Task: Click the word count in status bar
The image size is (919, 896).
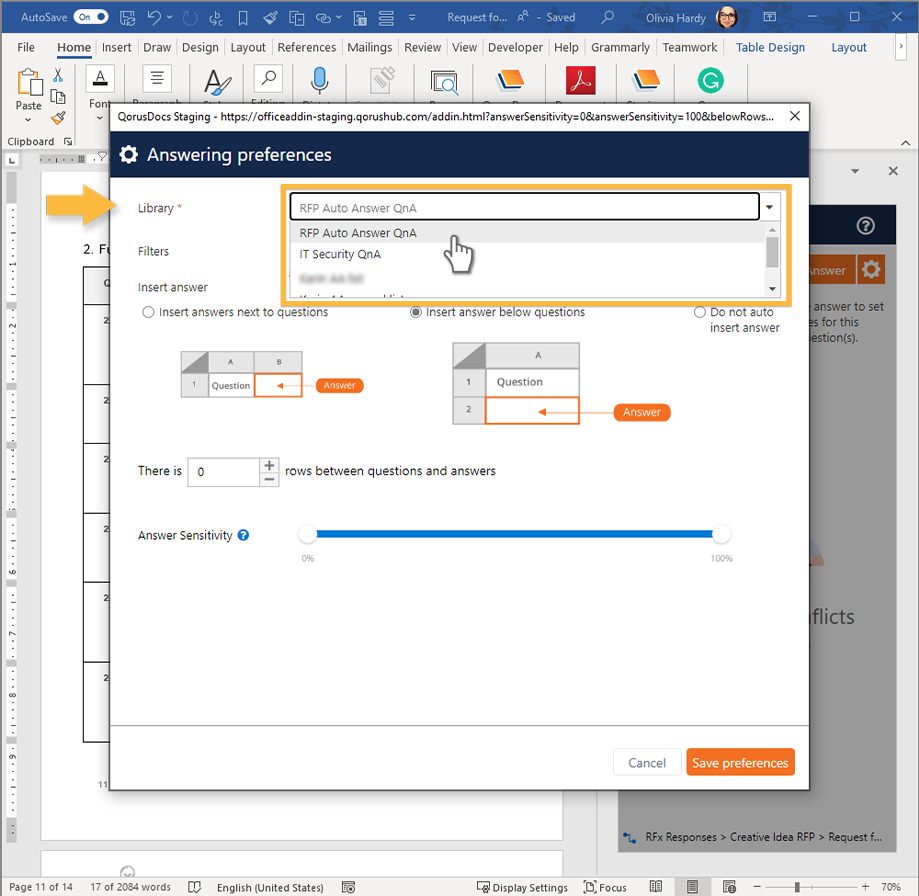Action: tap(130, 887)
